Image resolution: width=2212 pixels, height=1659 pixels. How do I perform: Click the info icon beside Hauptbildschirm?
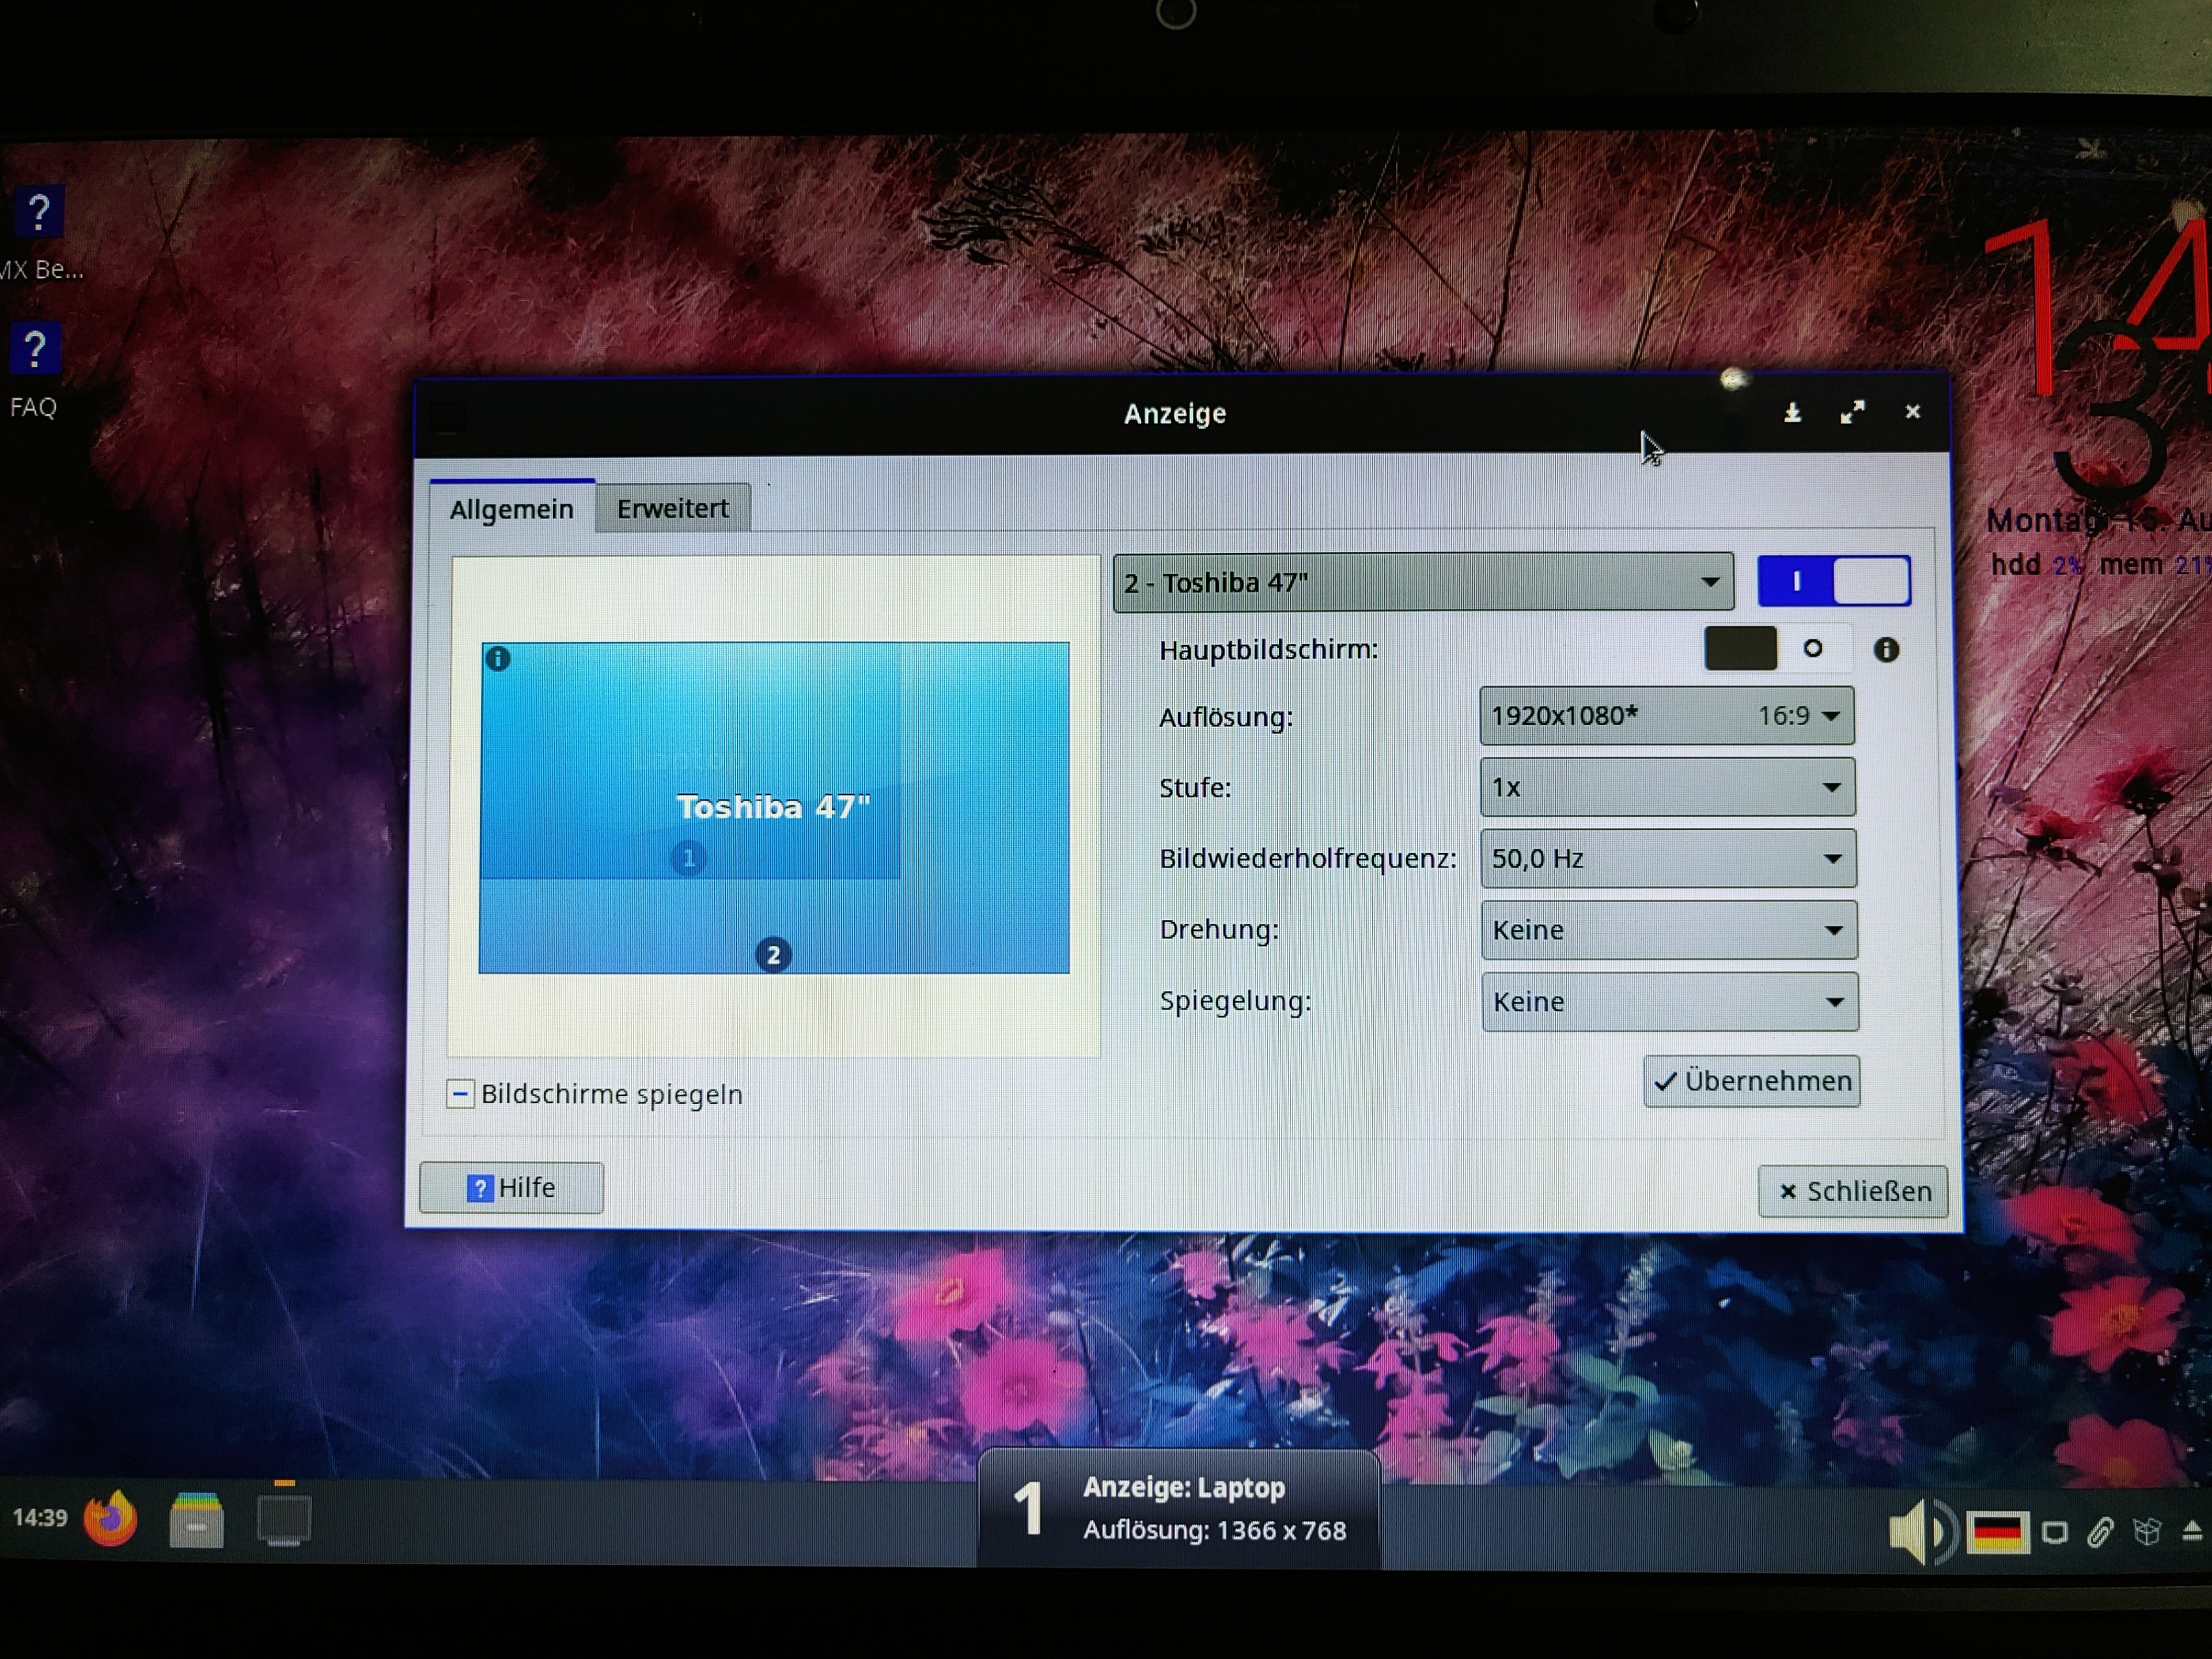pyautogui.click(x=1885, y=650)
